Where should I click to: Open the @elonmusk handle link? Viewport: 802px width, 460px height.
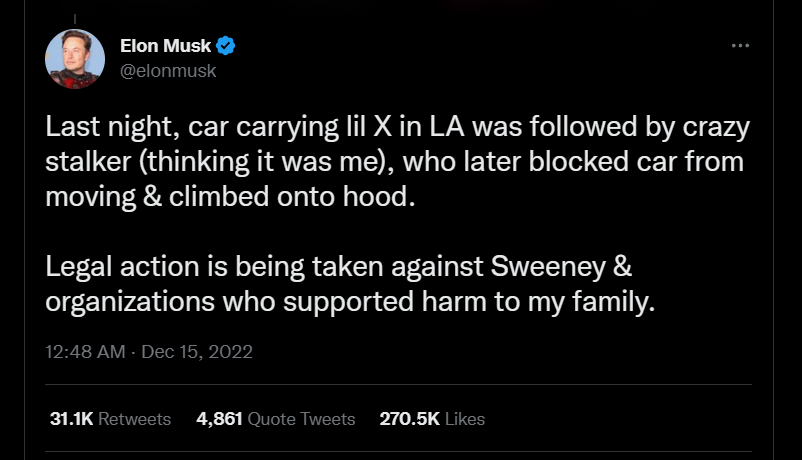coord(167,71)
